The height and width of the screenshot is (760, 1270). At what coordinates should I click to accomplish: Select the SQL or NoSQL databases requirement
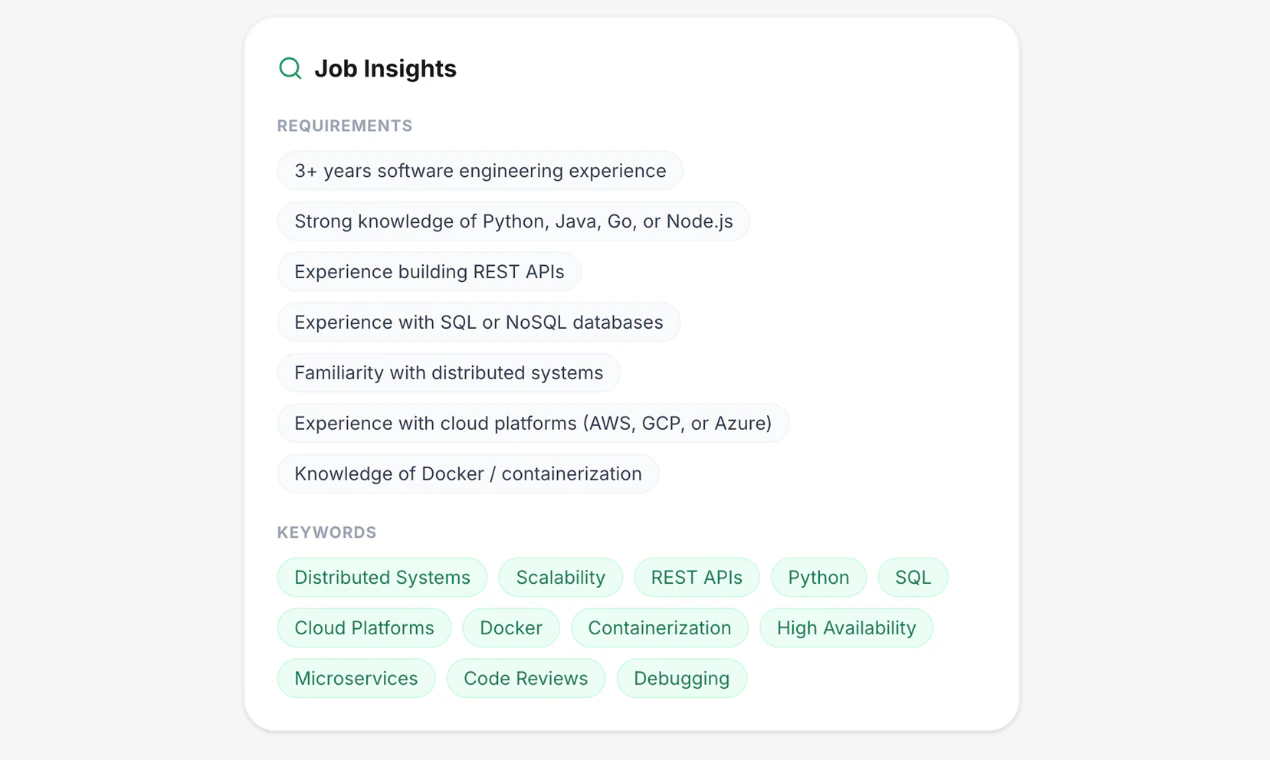(478, 322)
